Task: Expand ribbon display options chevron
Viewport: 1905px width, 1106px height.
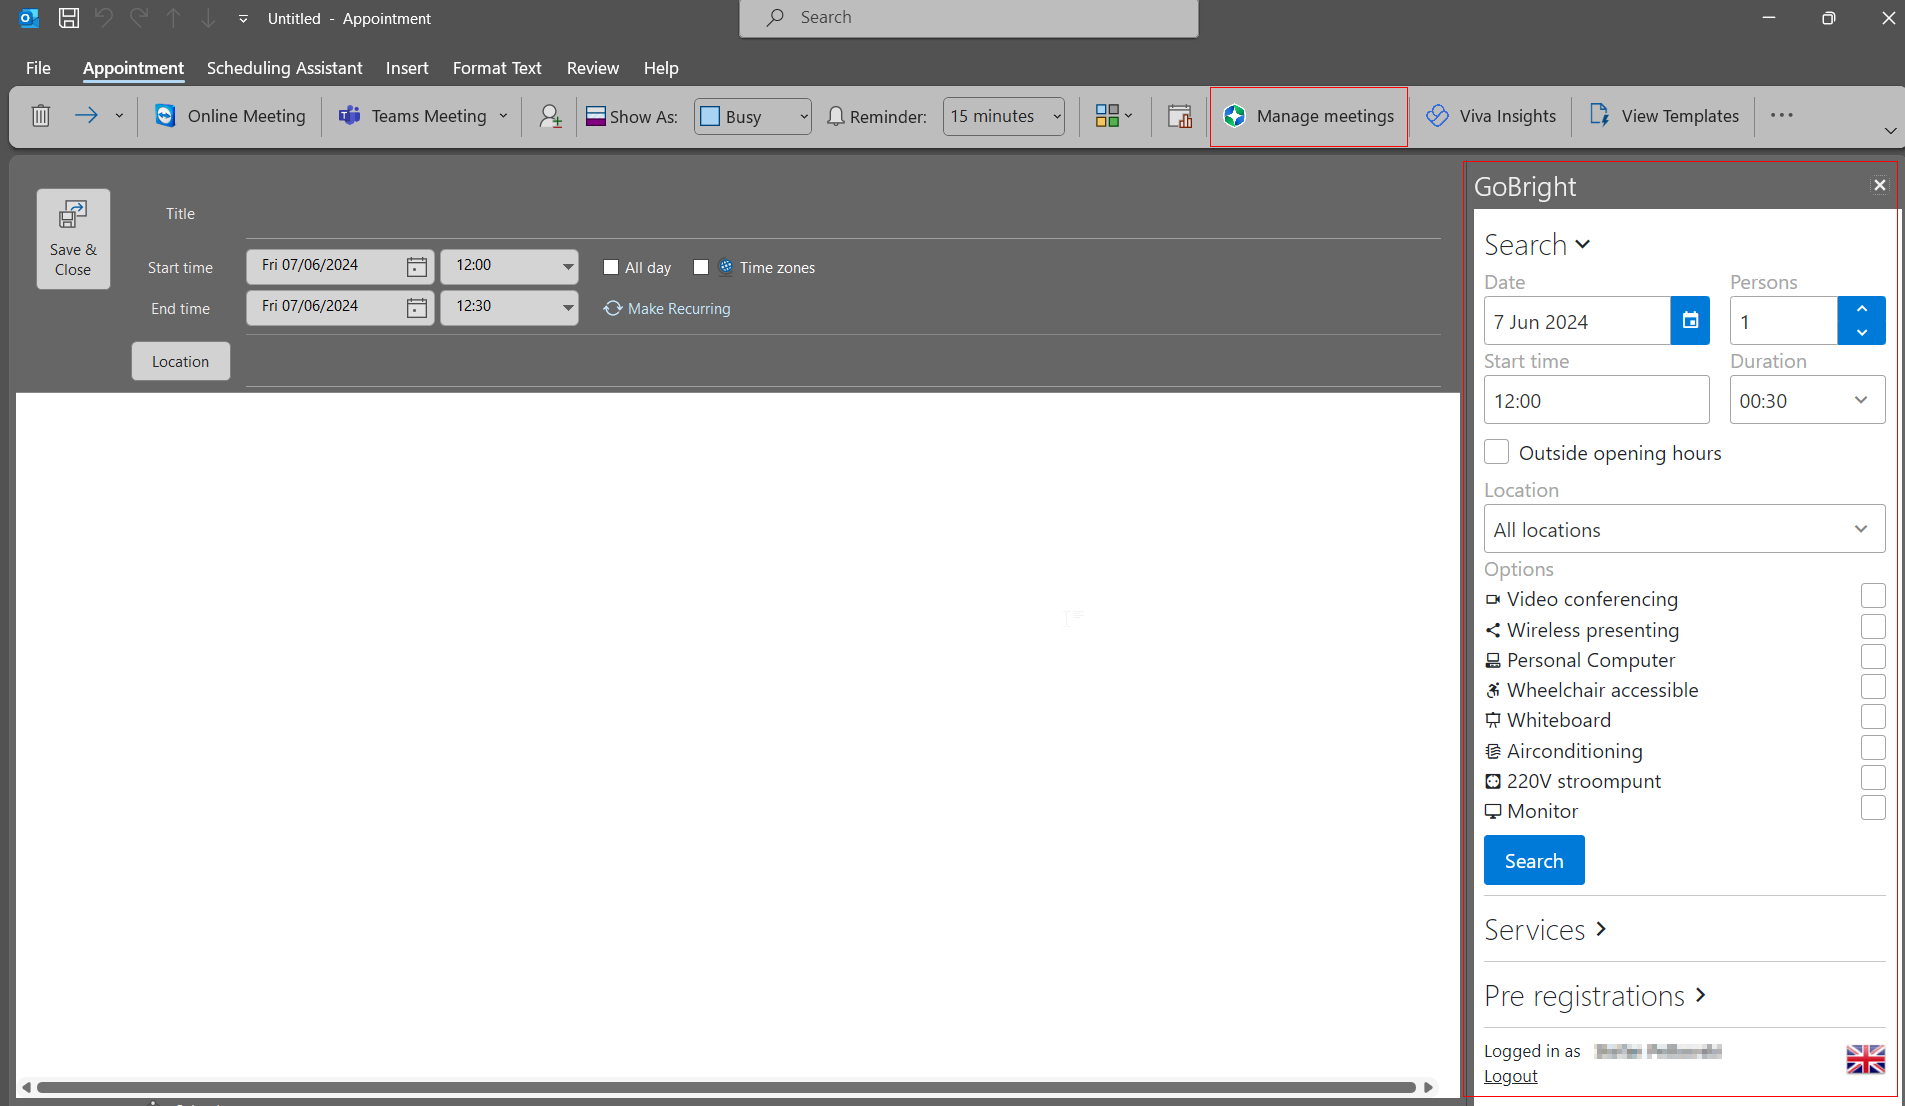Action: [1890, 131]
